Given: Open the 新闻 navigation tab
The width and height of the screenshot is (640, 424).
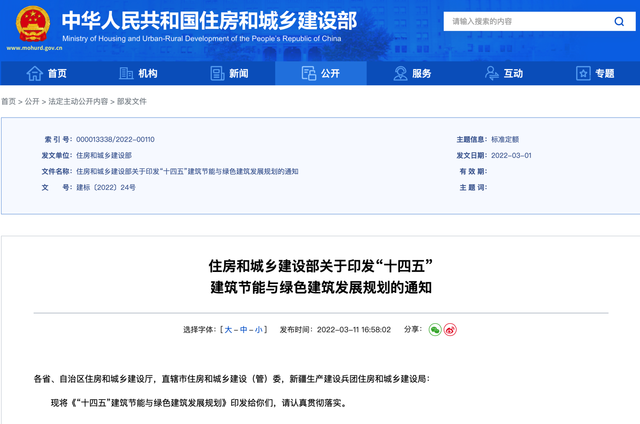Looking at the screenshot, I should point(229,73).
